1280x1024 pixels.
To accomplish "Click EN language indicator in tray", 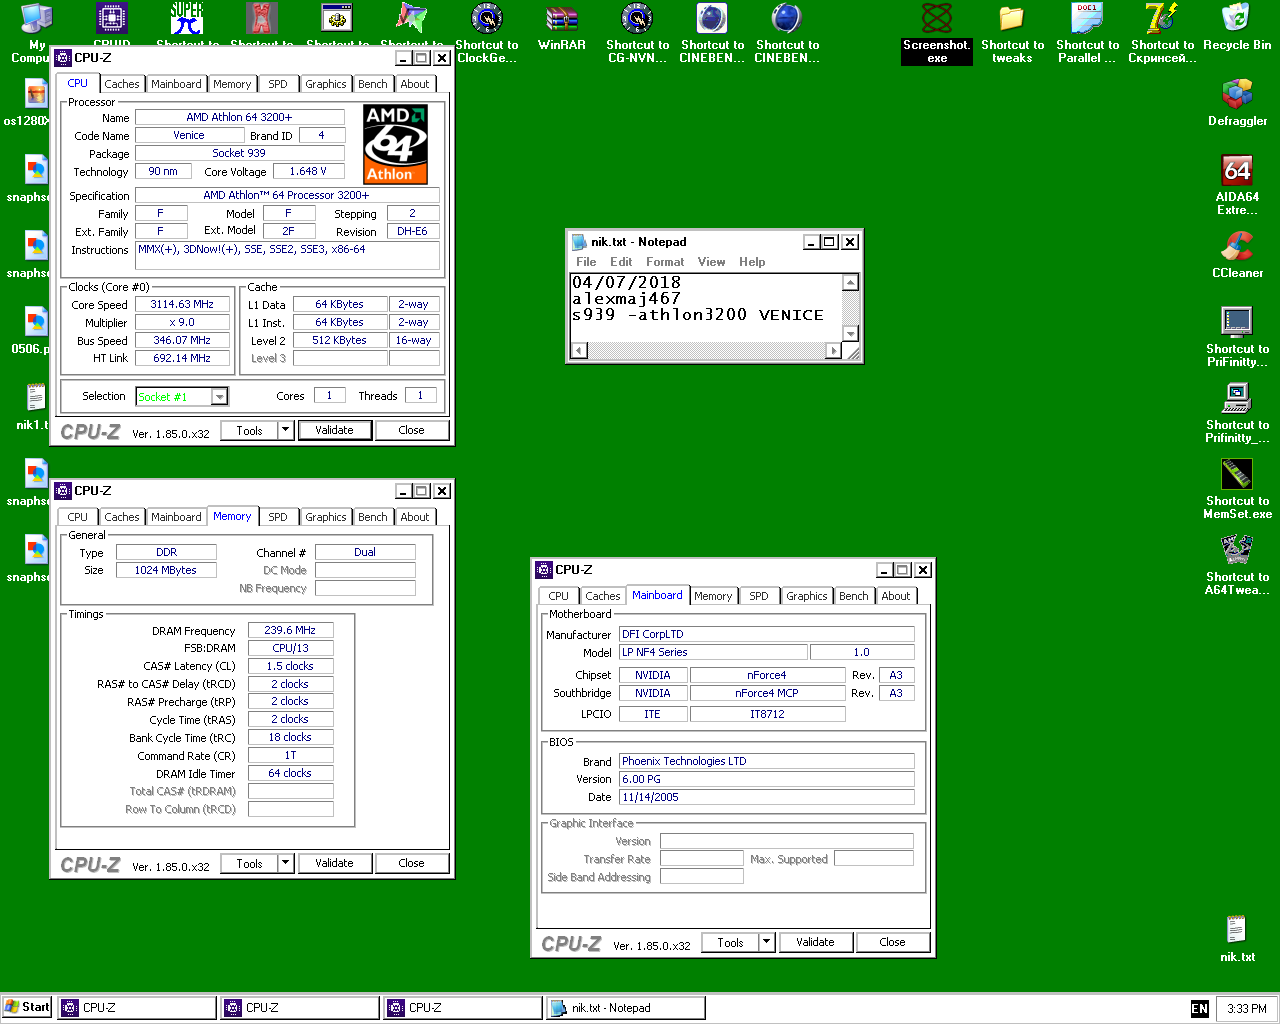I will coord(1200,1009).
